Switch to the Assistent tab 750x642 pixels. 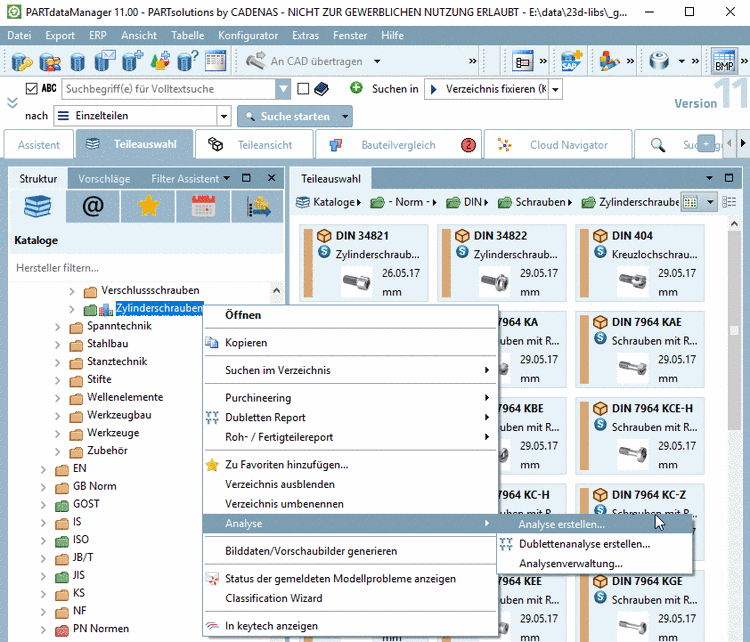[38, 144]
